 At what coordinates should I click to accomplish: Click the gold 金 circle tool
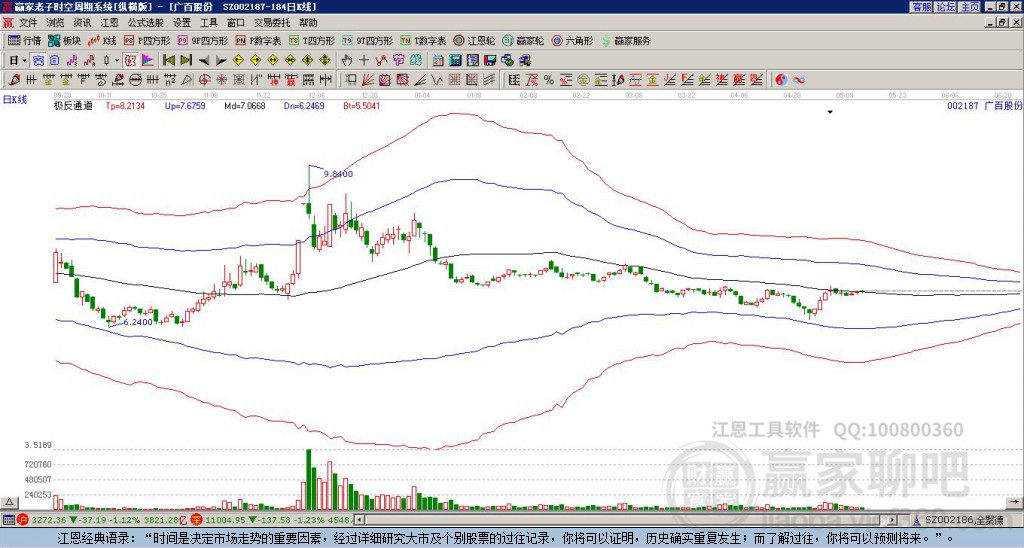click(x=583, y=80)
